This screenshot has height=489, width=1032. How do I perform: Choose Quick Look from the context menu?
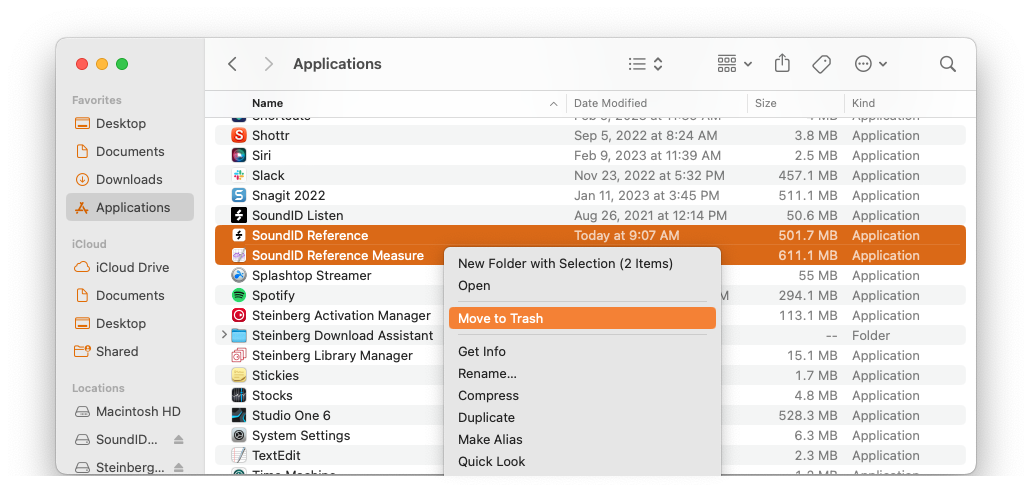click(x=582, y=461)
